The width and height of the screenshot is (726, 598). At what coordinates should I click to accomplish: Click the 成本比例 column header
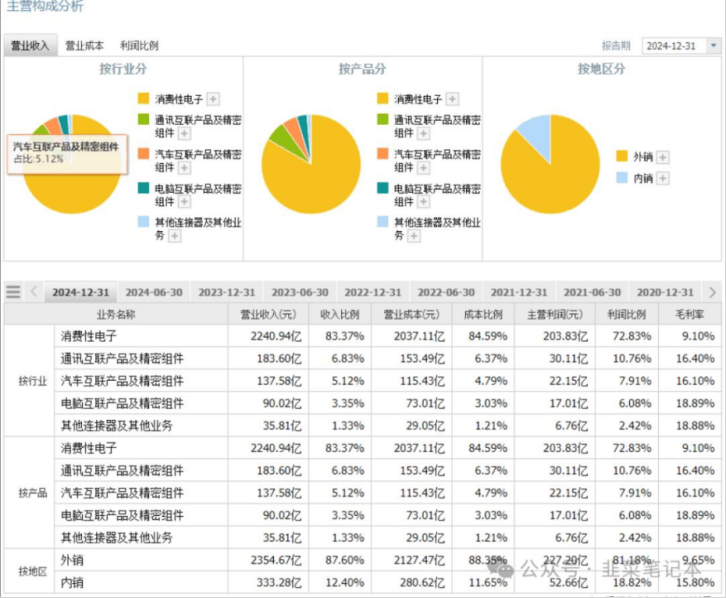483,314
